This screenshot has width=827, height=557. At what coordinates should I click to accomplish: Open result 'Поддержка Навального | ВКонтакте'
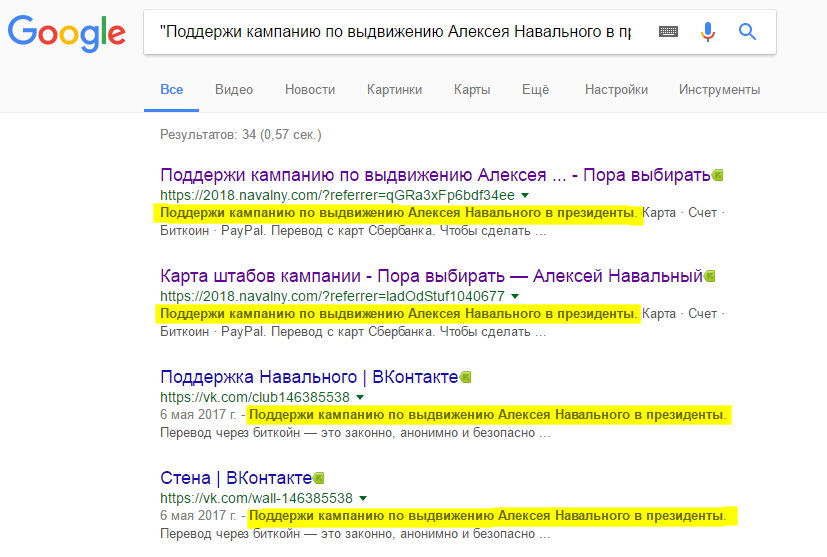tap(309, 377)
